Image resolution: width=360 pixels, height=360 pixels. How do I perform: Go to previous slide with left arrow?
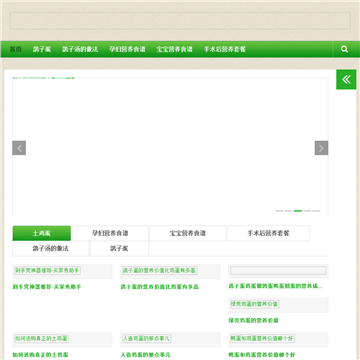pyautogui.click(x=19, y=148)
